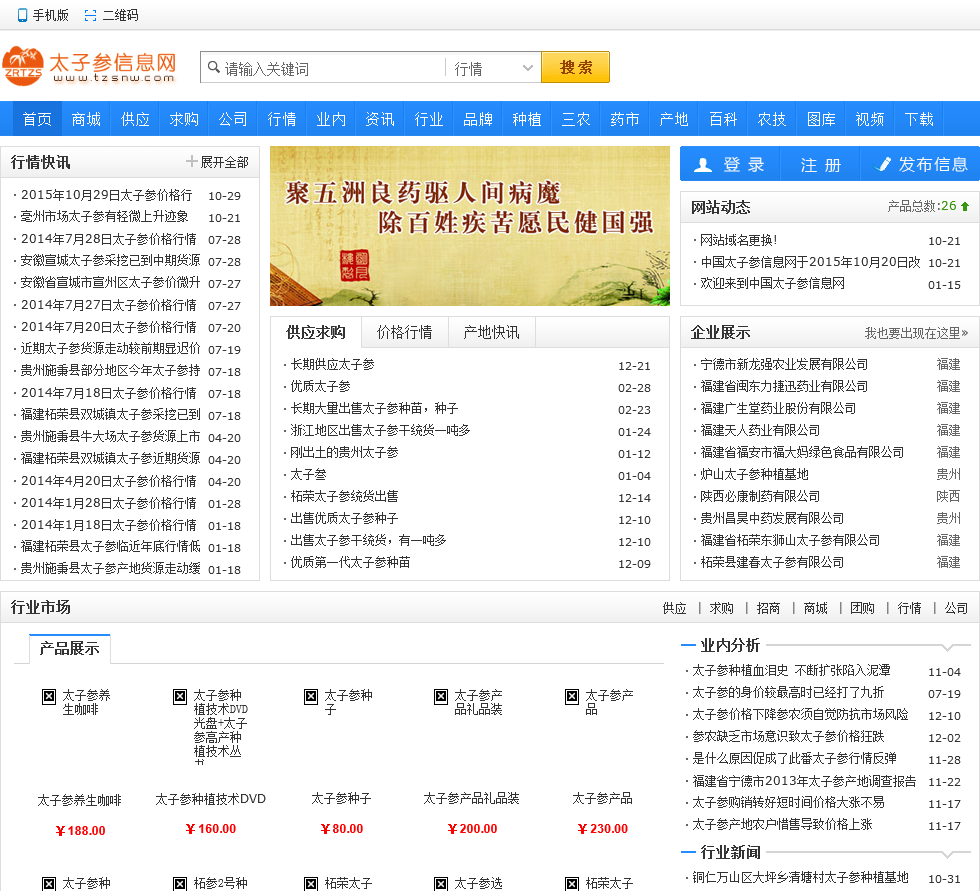Open 百科 from the navigation bar
980x891 pixels.
(x=723, y=119)
